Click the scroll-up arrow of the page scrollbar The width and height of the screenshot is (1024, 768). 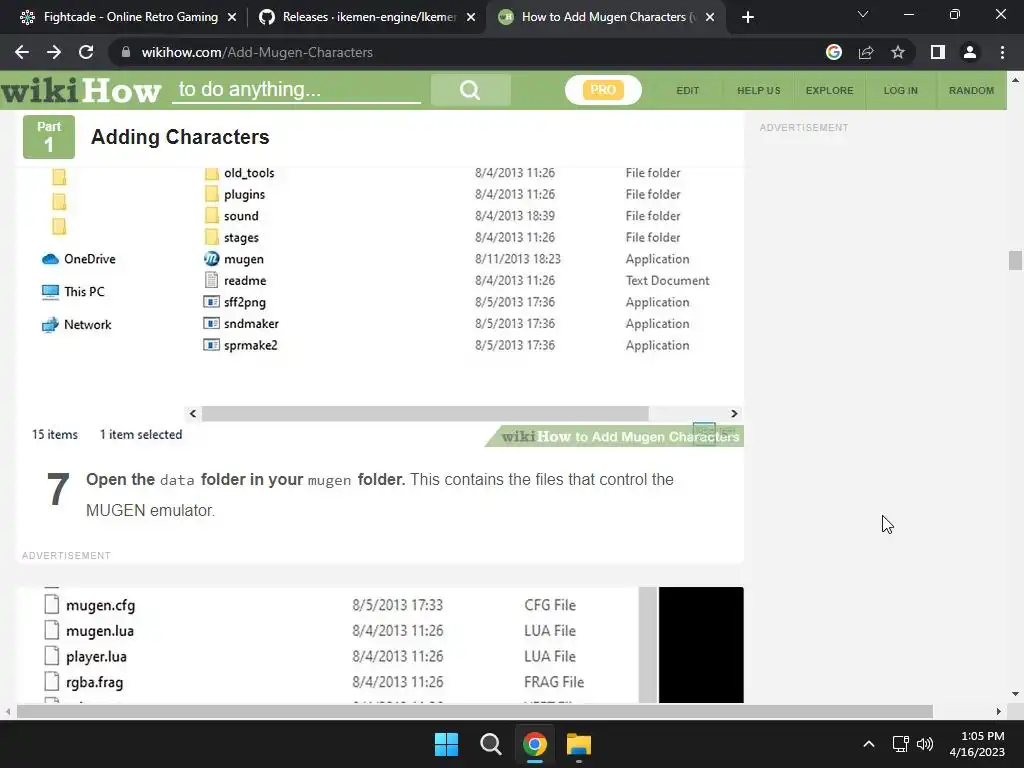tap(1015, 80)
